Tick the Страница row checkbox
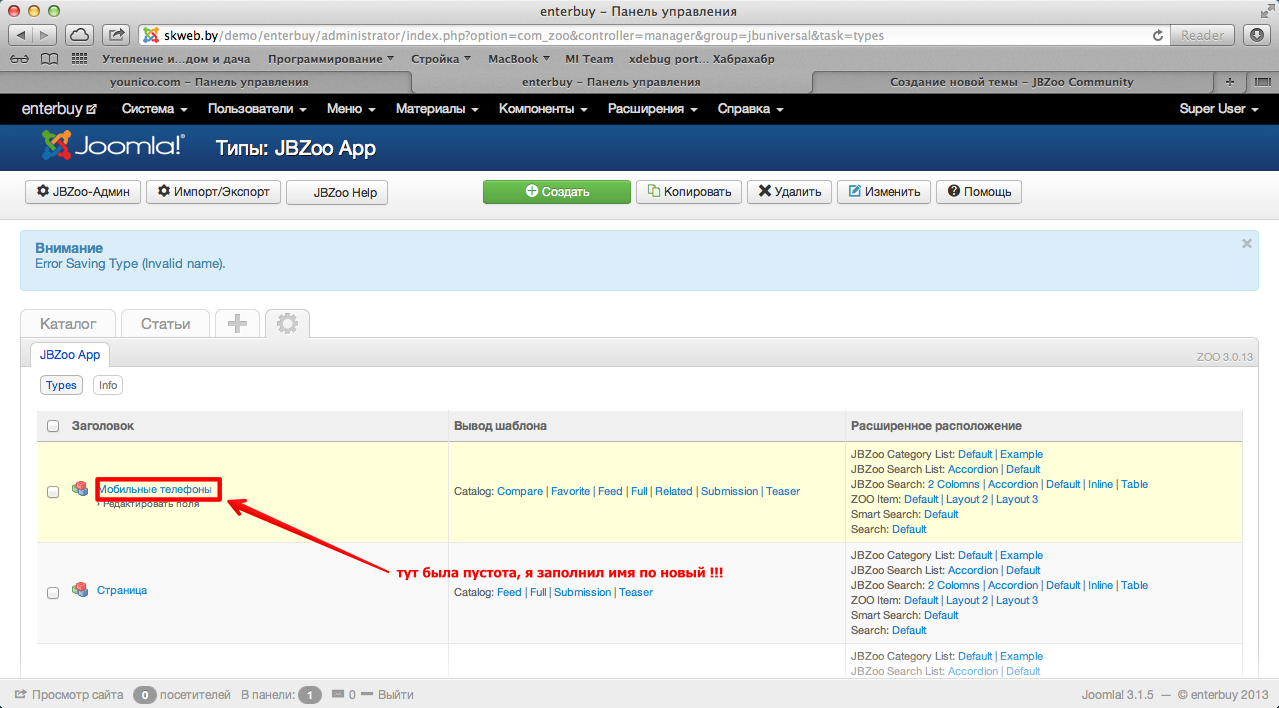 pos(53,592)
